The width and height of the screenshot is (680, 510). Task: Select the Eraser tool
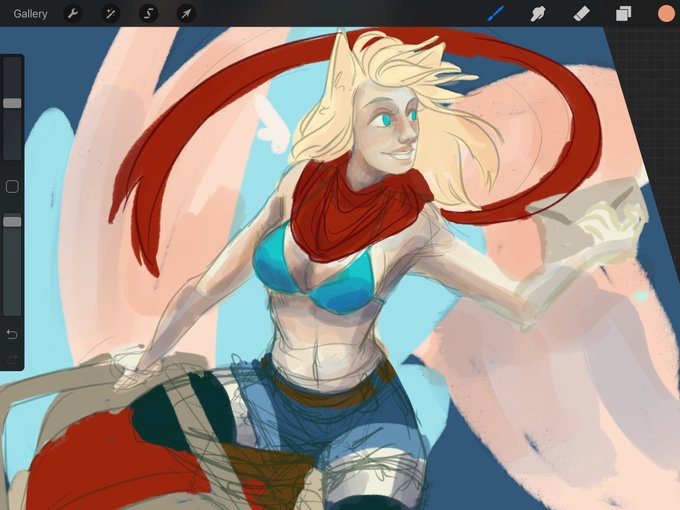(x=581, y=14)
